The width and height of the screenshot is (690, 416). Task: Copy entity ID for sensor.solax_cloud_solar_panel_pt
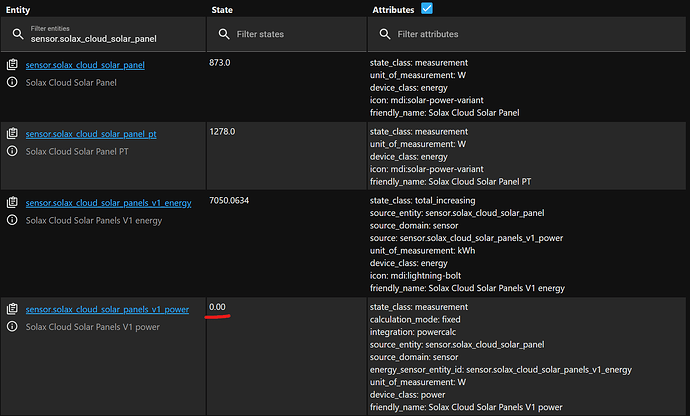coord(12,133)
